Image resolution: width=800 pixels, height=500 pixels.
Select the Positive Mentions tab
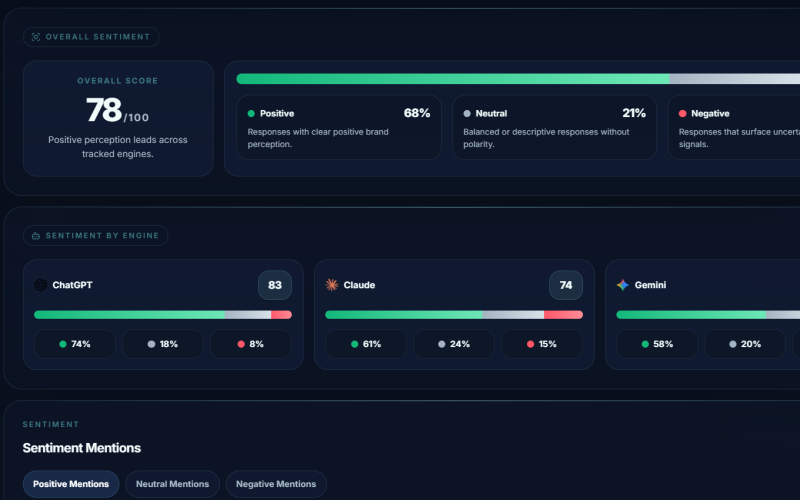click(x=71, y=484)
